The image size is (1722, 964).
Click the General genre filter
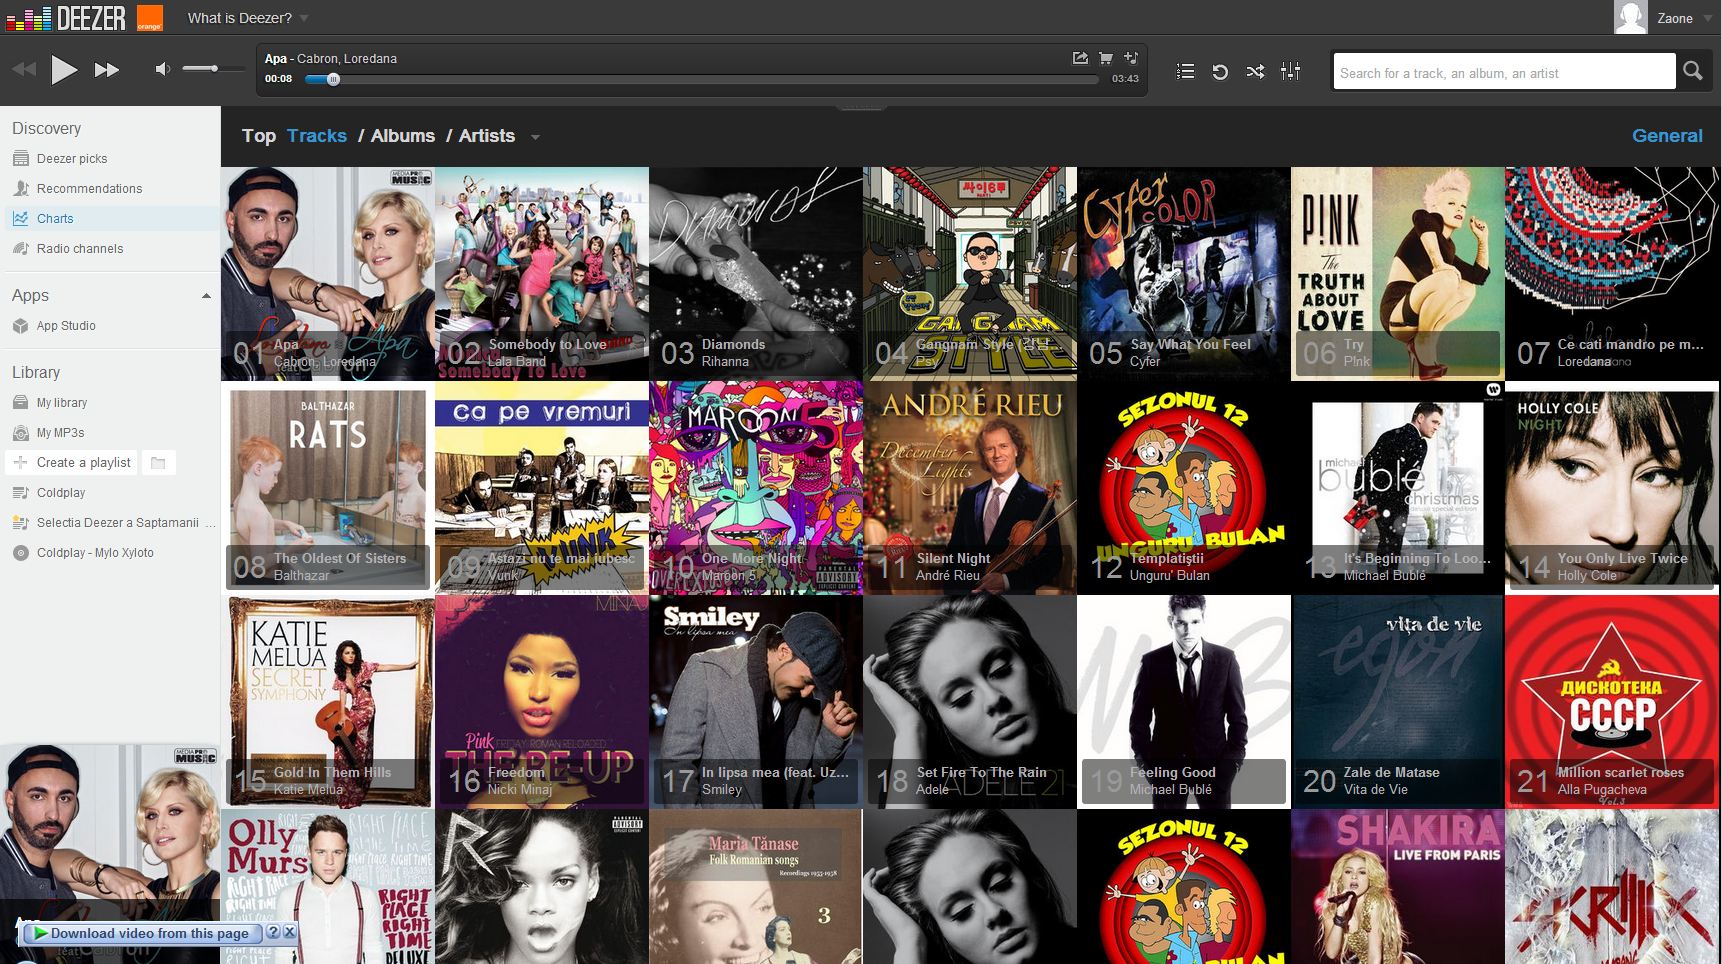[1667, 136]
